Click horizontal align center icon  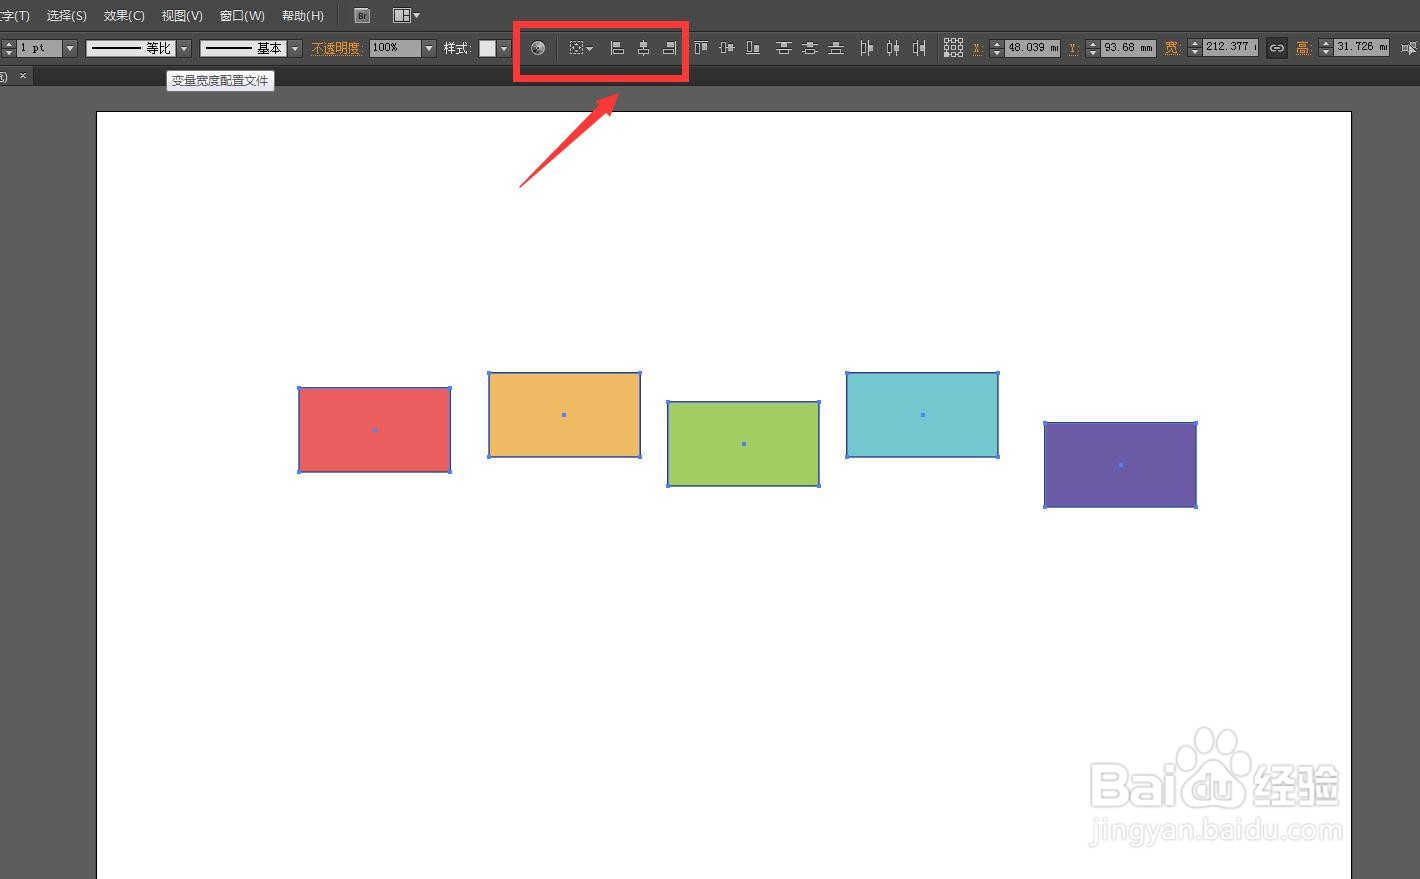point(643,48)
